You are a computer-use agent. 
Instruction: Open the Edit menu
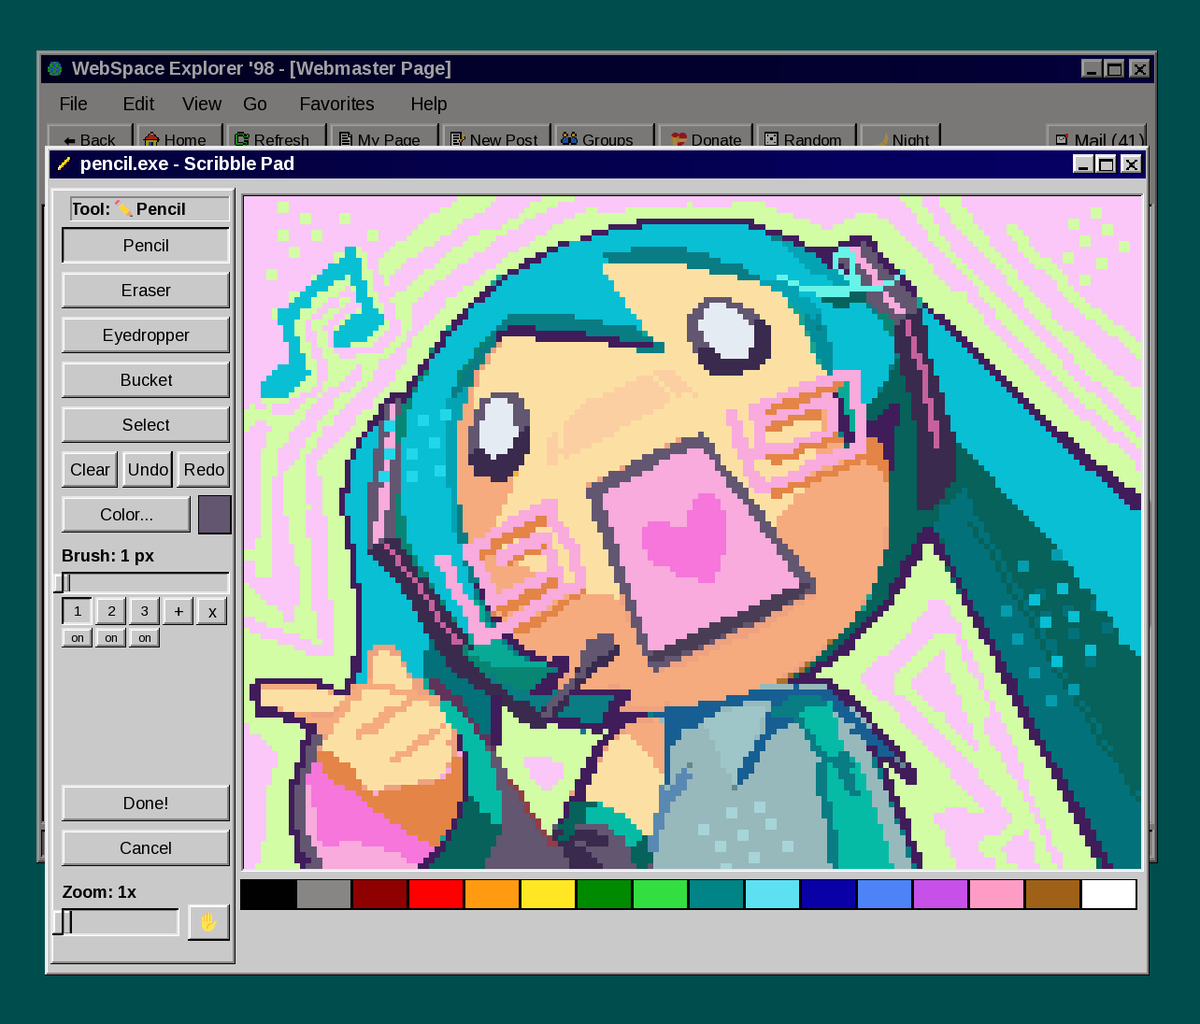138,104
